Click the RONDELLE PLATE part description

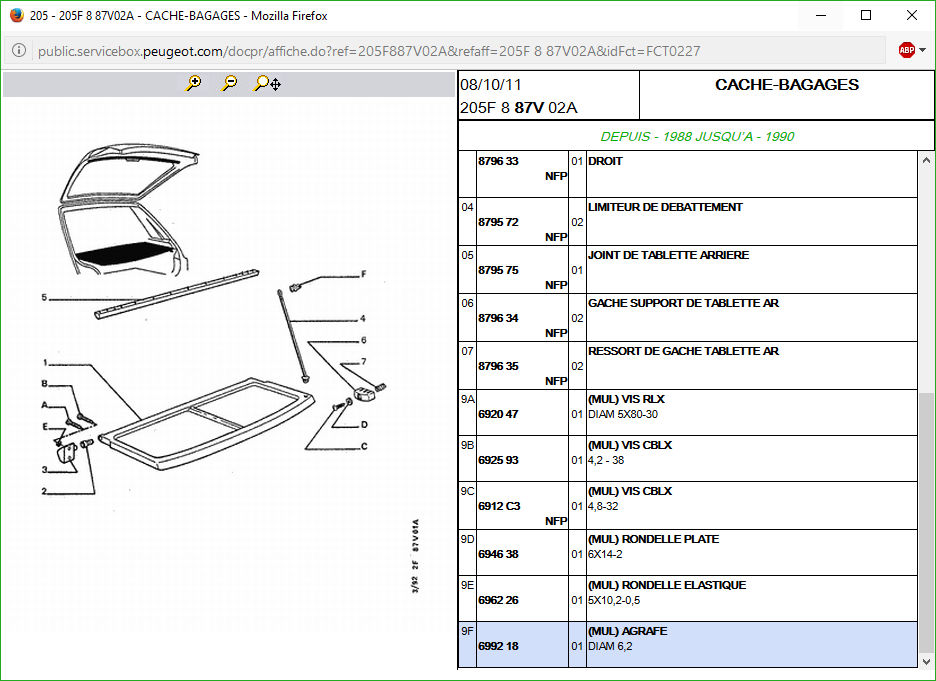coord(653,539)
